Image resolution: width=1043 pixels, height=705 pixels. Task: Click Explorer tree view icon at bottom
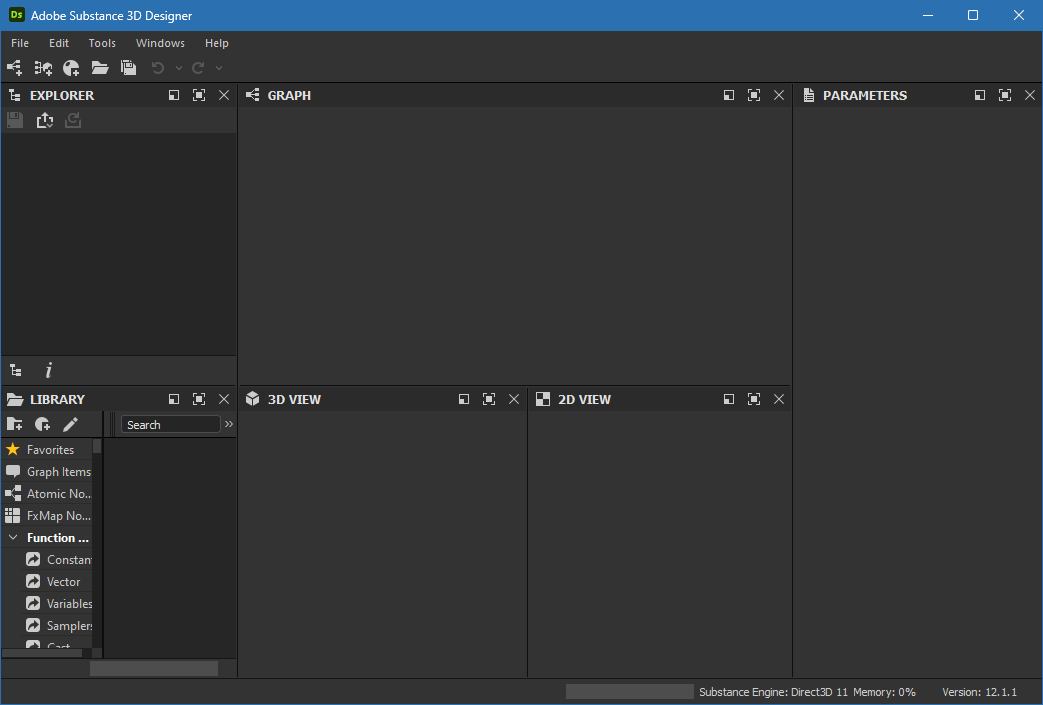[16, 370]
